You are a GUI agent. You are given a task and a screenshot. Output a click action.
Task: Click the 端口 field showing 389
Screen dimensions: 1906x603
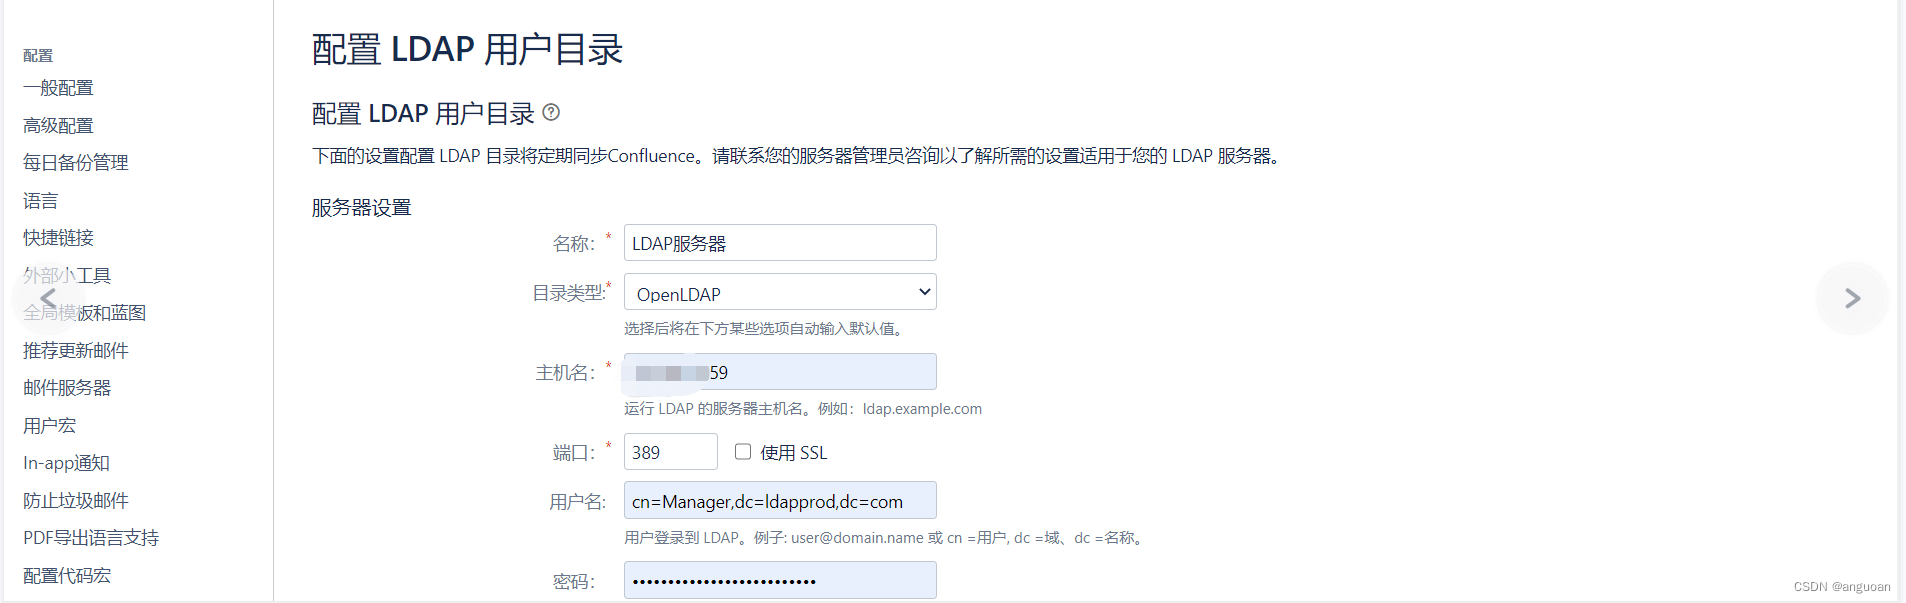pyautogui.click(x=671, y=452)
